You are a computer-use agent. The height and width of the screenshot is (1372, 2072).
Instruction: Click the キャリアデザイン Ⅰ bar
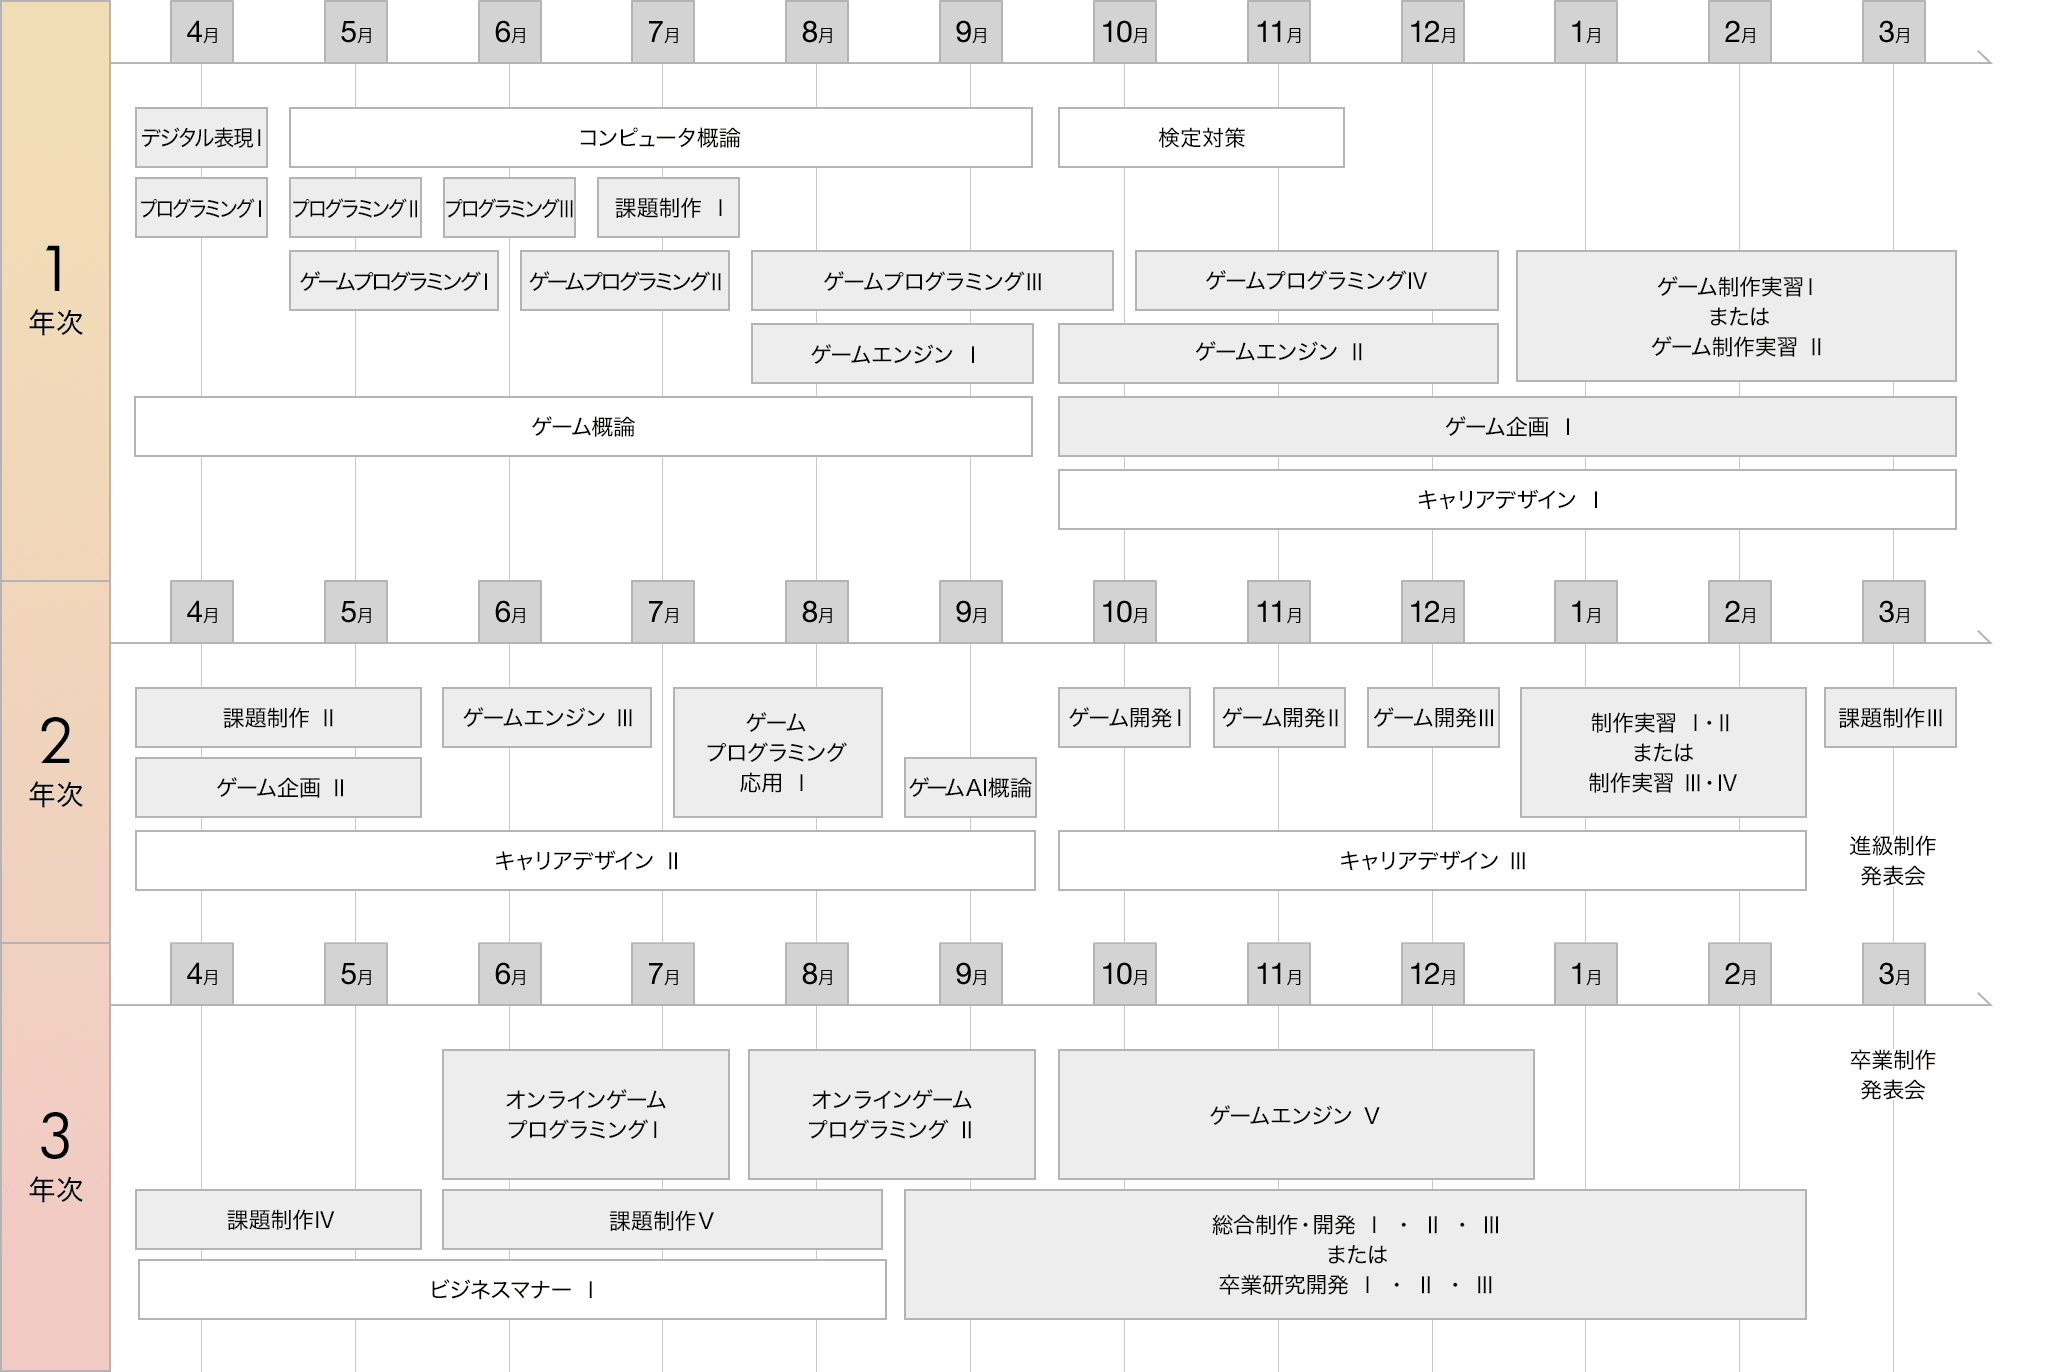[x=1507, y=500]
